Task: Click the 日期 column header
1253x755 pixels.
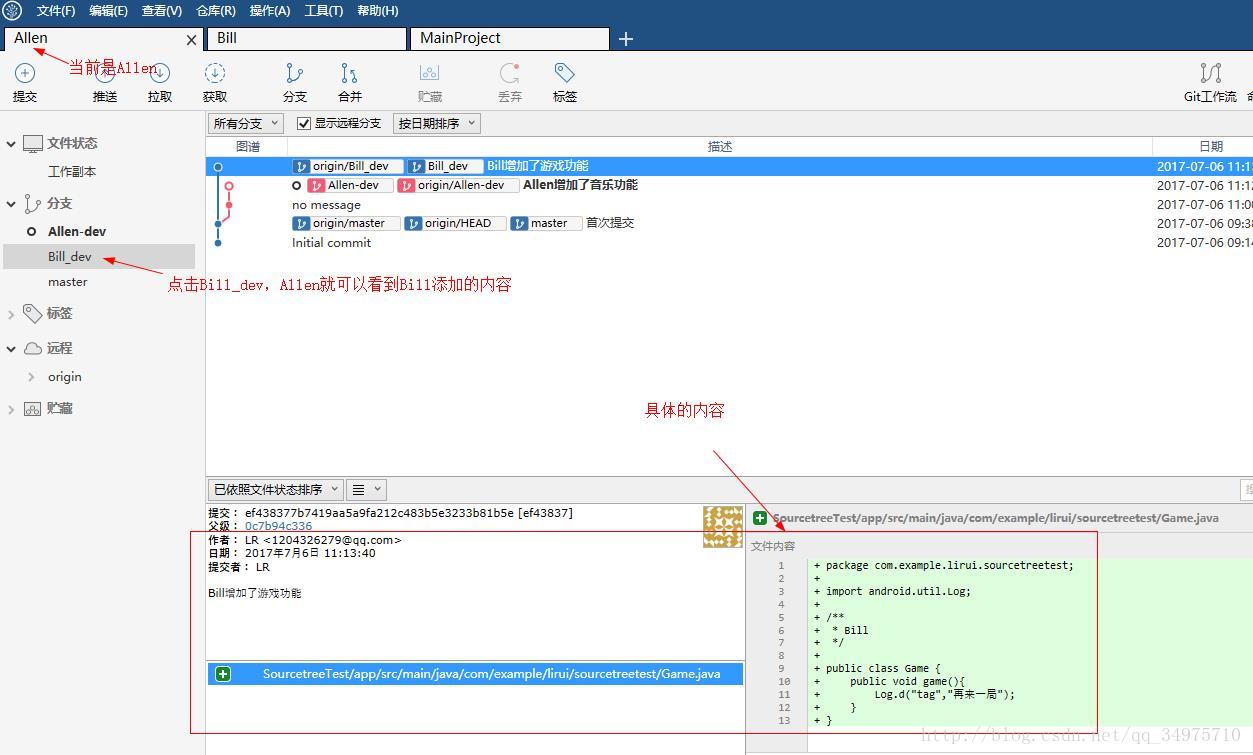Action: click(x=1211, y=146)
